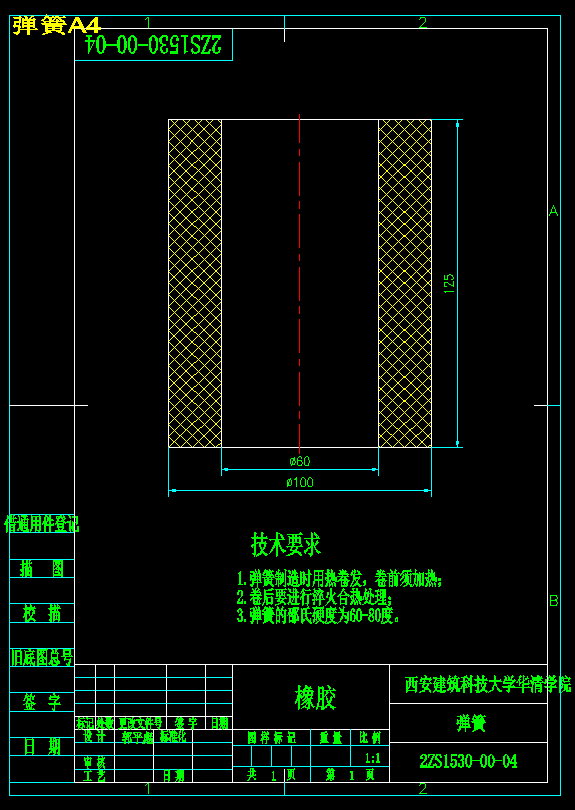Viewport: 575px width, 810px height.
Task: Click drawing number '2ZS1530-00-04' in title block
Action: [468, 761]
